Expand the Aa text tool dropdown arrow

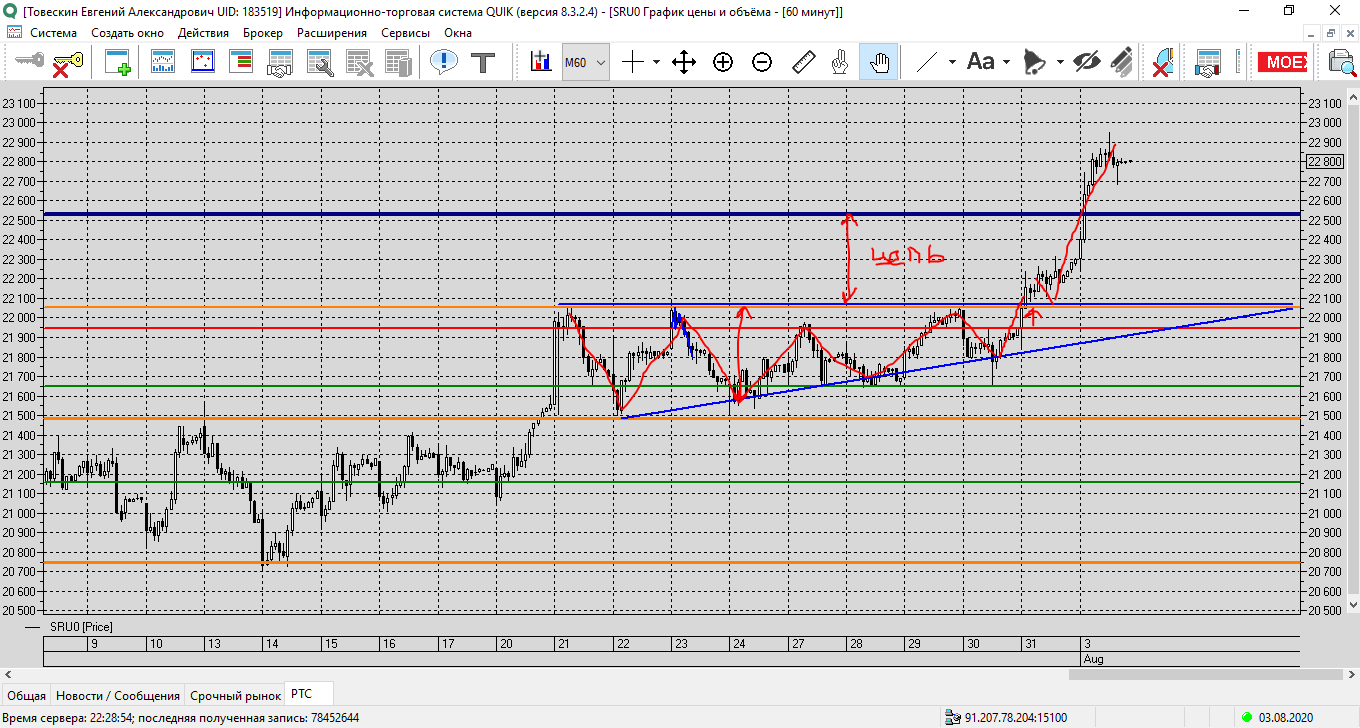(x=1006, y=62)
